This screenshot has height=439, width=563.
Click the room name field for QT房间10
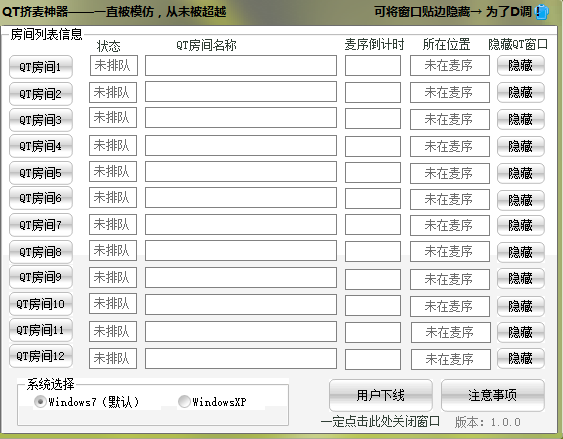click(x=241, y=304)
